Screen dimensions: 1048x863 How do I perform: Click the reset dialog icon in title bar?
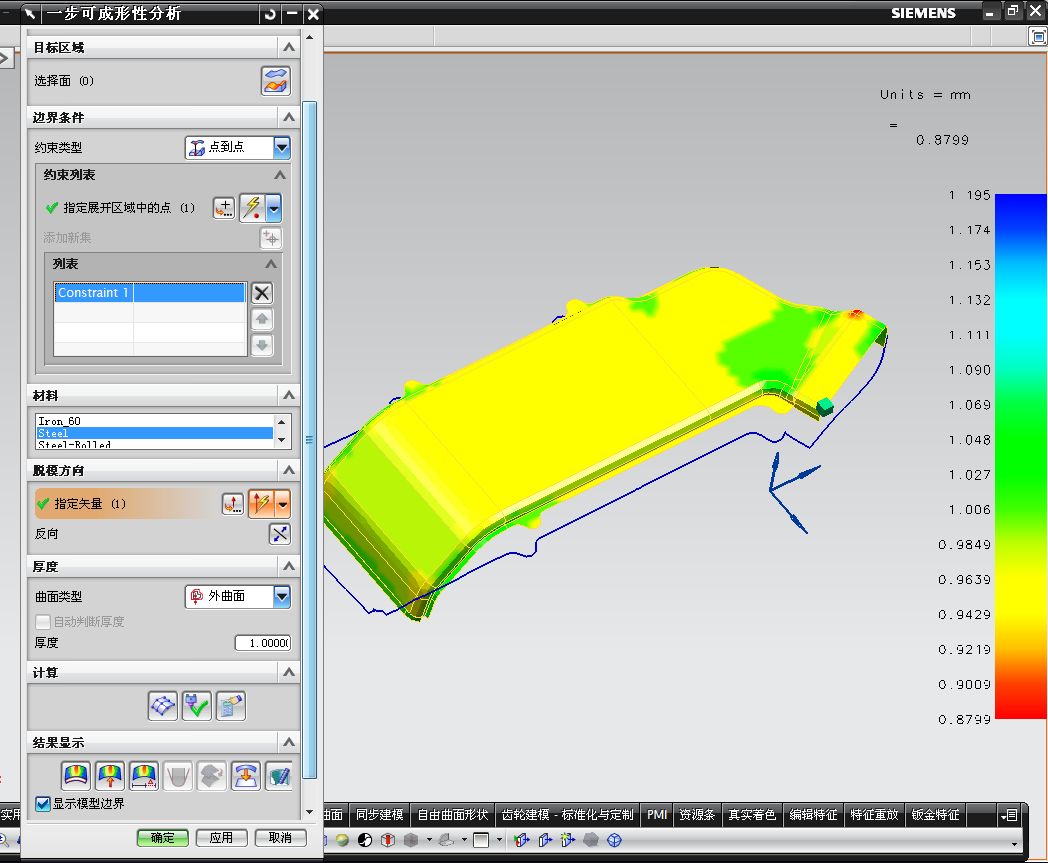pyautogui.click(x=270, y=13)
